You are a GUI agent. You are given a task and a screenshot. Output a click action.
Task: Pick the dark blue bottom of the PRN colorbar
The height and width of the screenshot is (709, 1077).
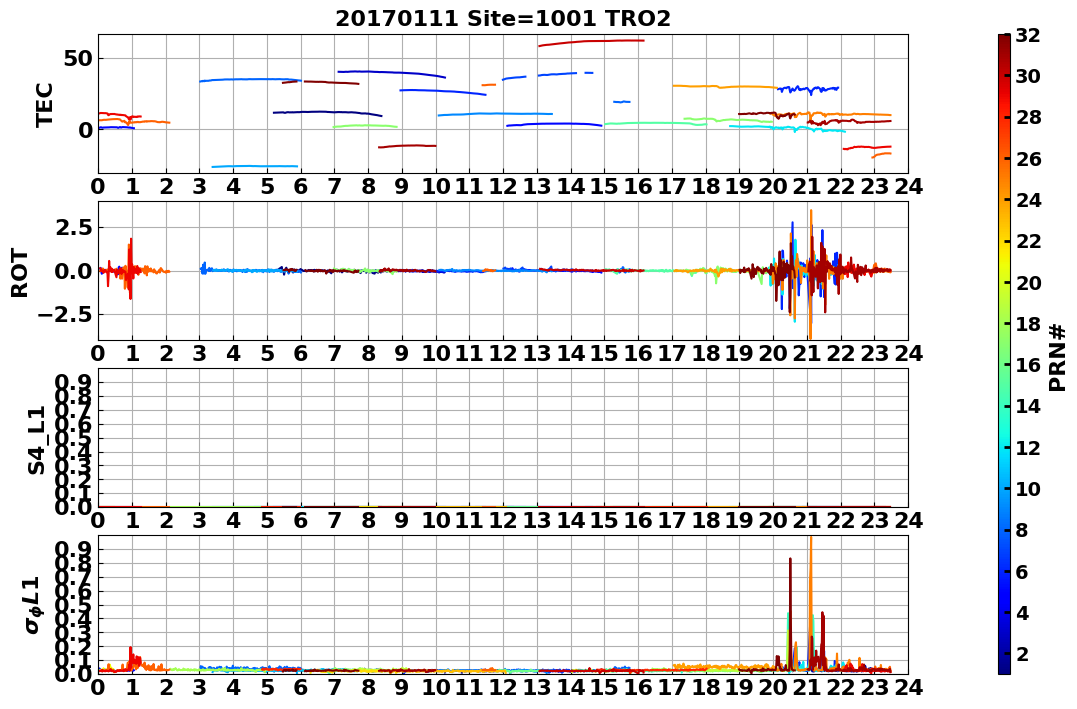(x=1004, y=666)
